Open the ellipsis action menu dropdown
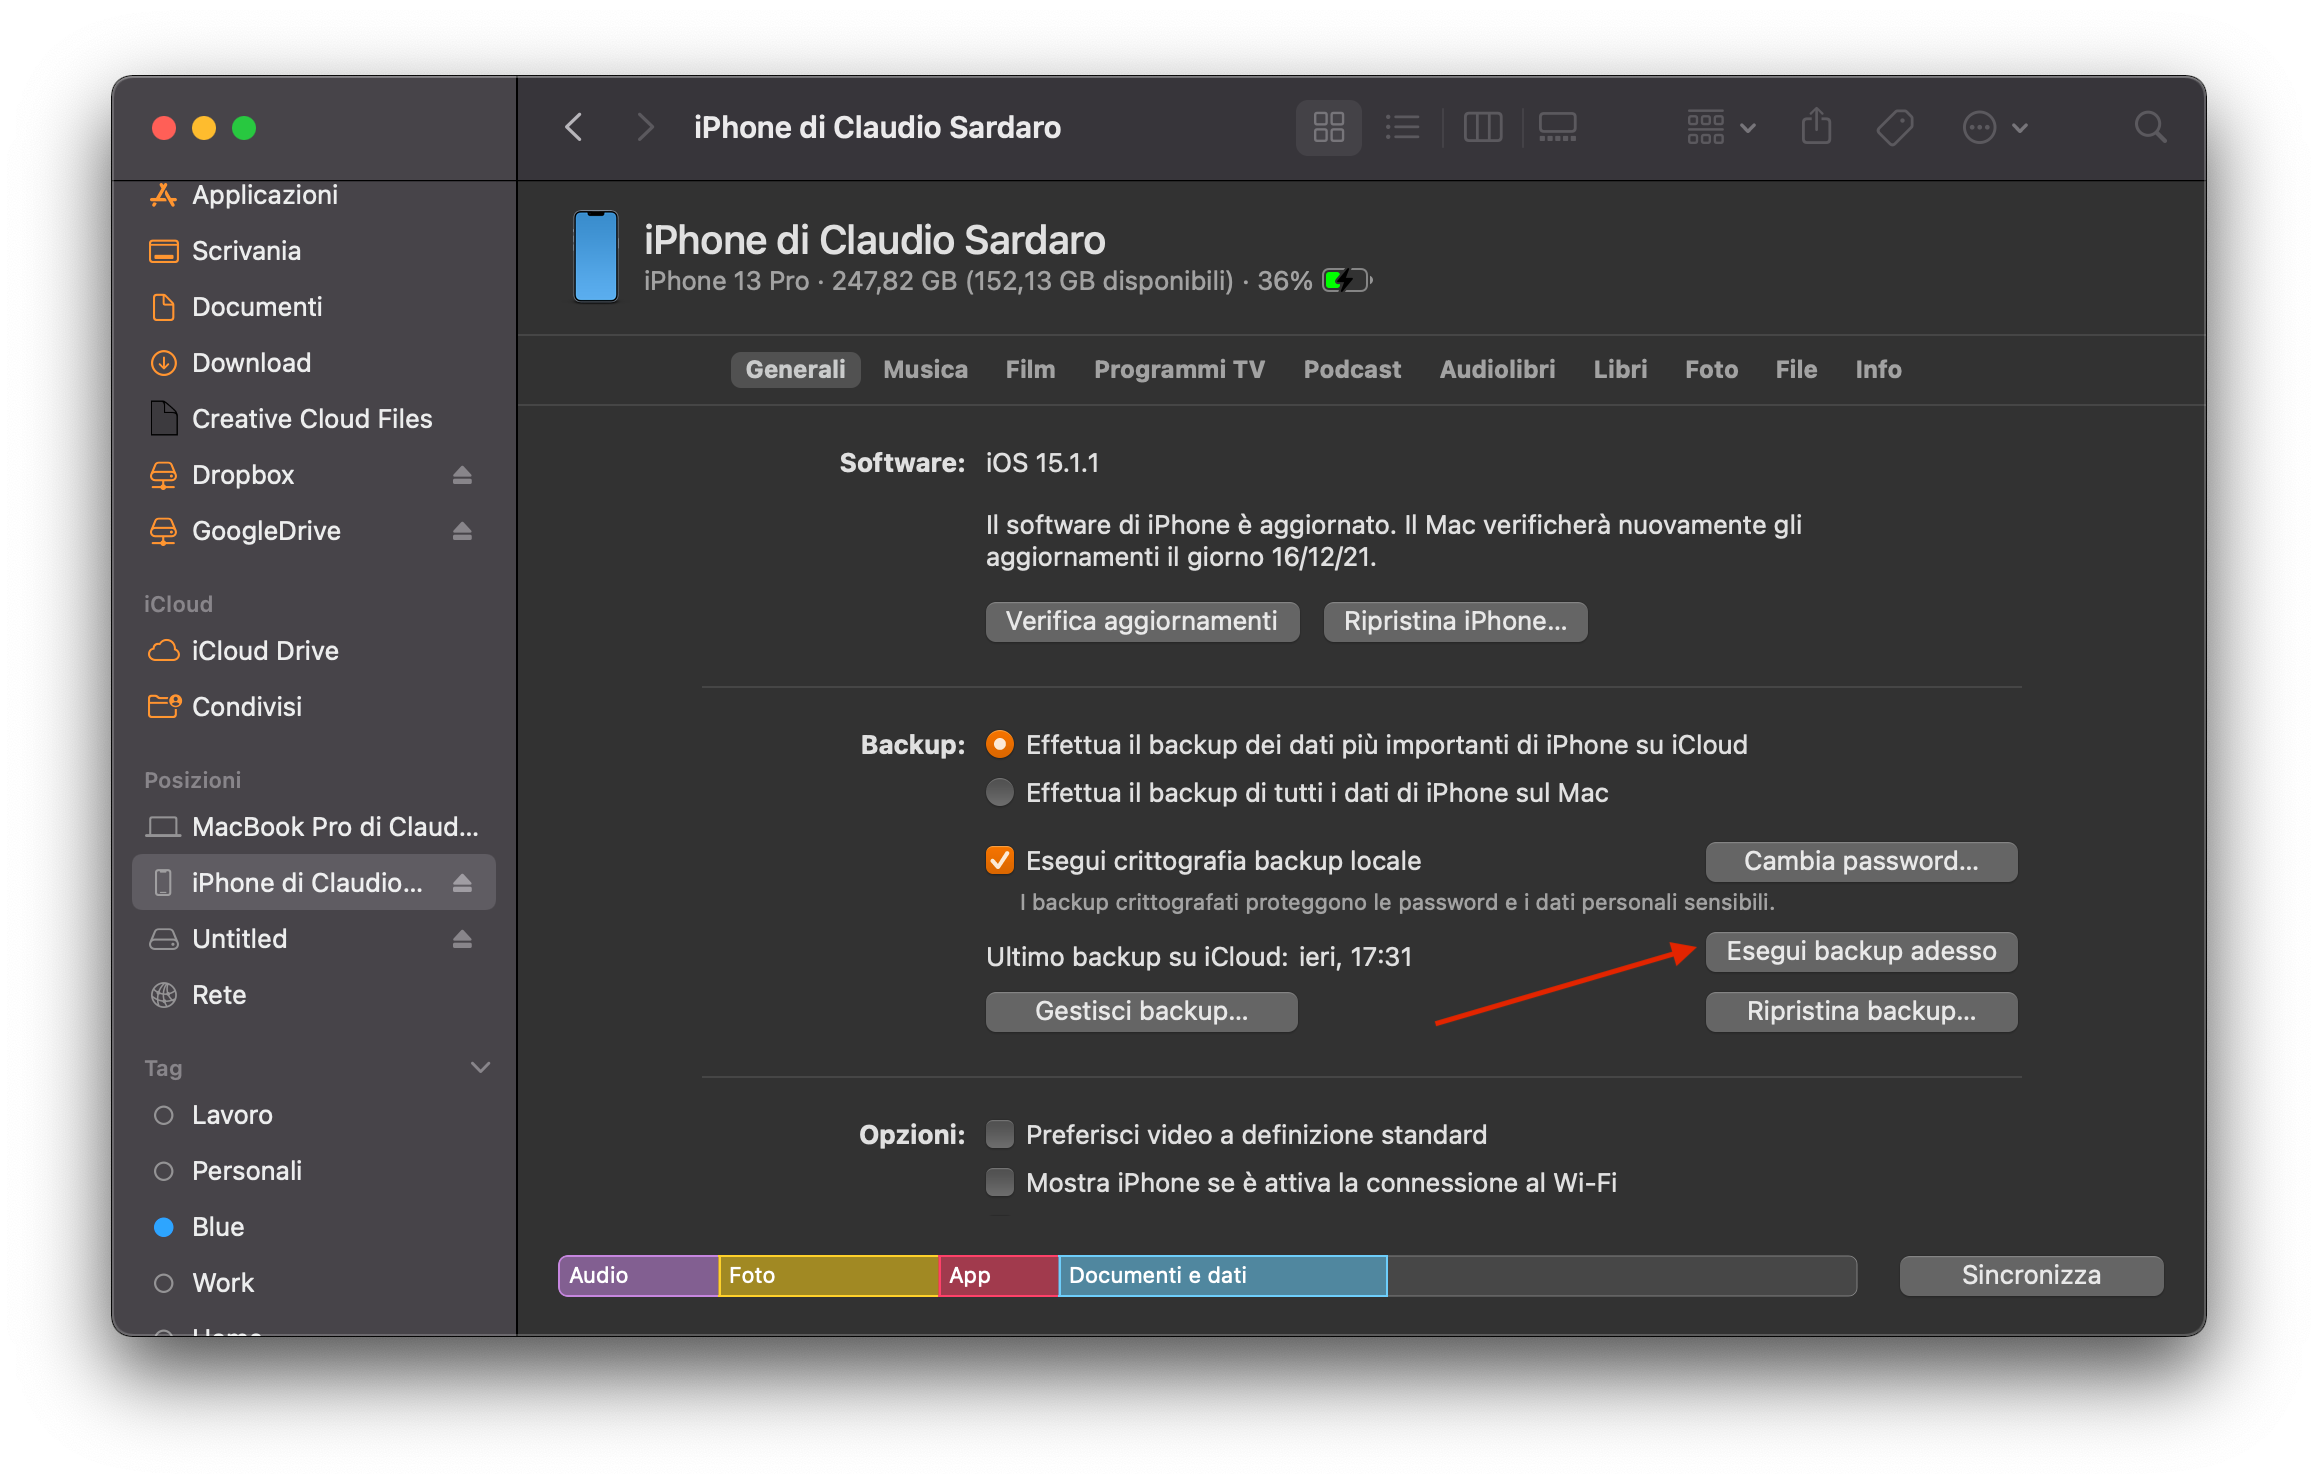This screenshot has width=2318, height=1484. coord(1994,127)
